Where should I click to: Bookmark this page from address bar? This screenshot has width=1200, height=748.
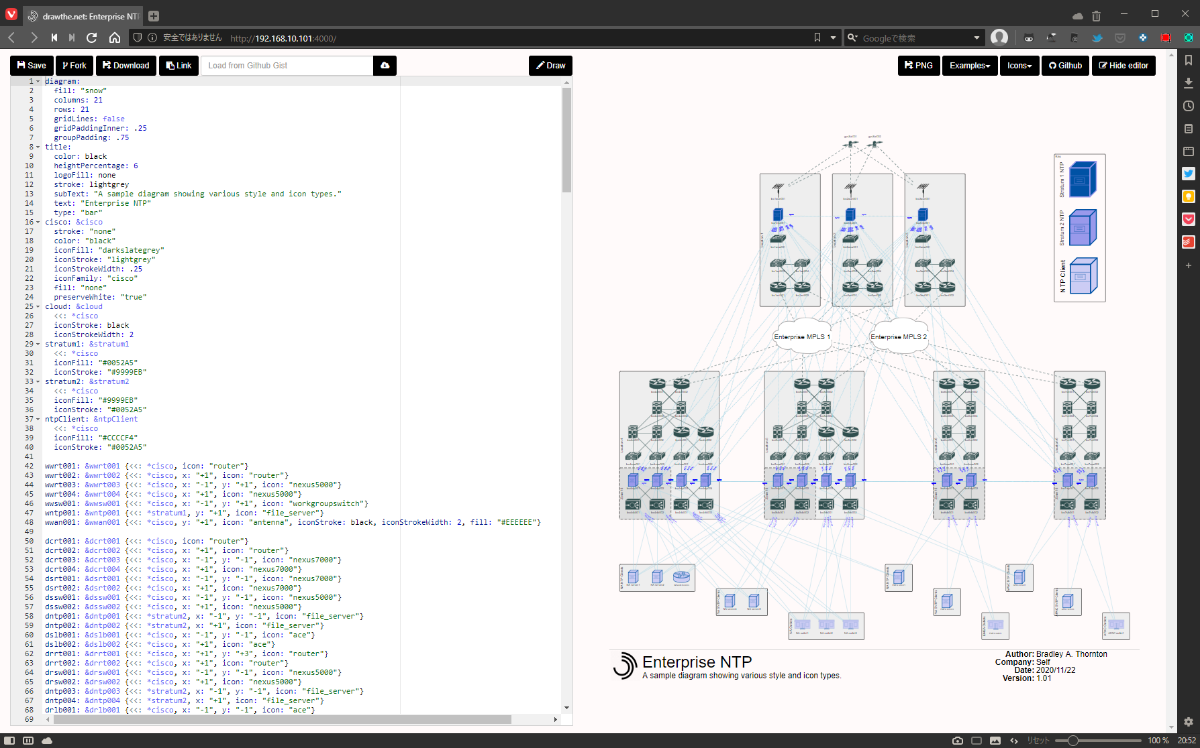click(x=817, y=37)
